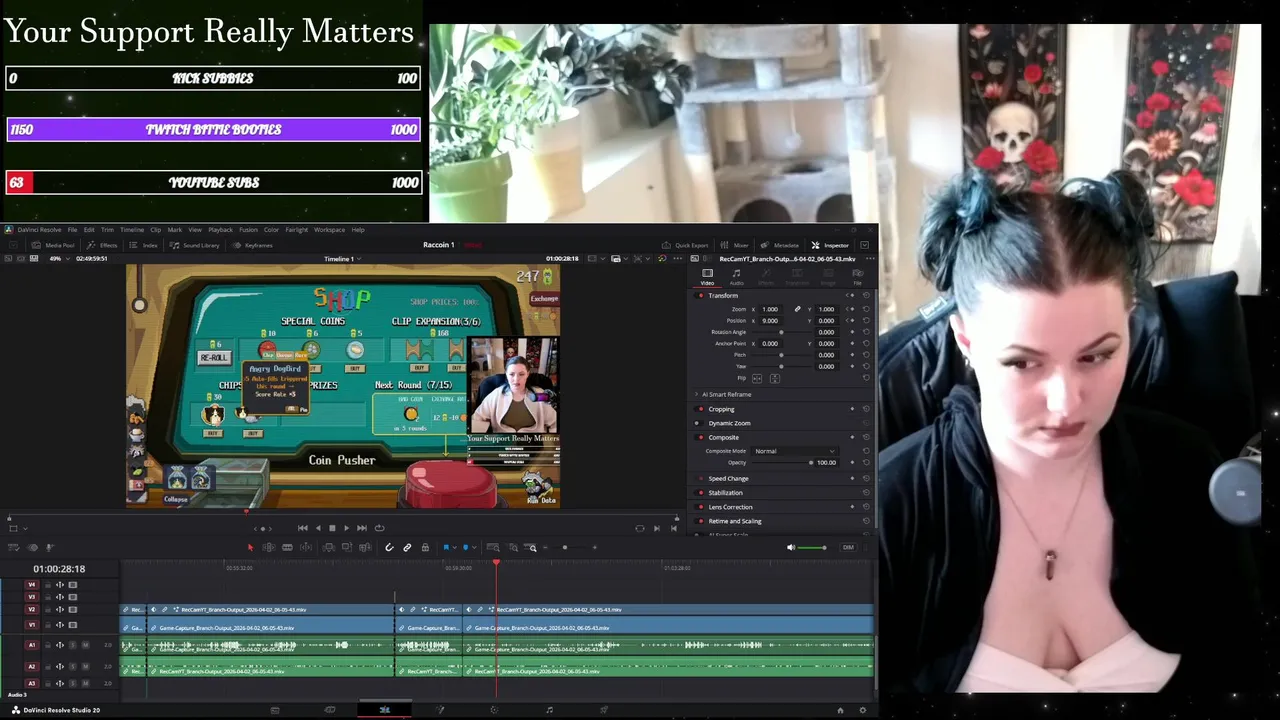Open the Fairlight page music-note tab
1280x720 pixels.
pyautogui.click(x=549, y=710)
